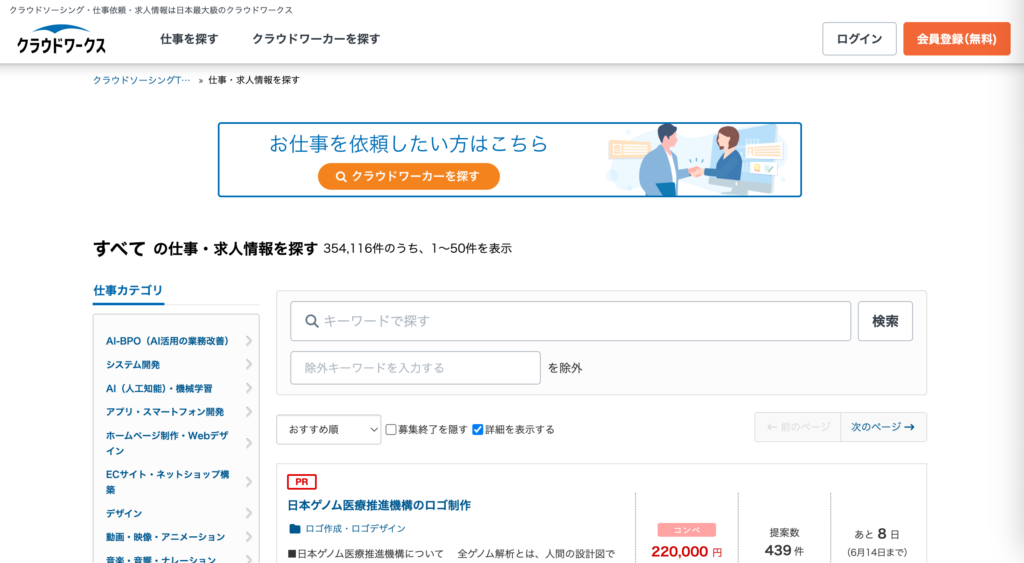Click クラウドソーシングT… breadcrumb link
Image resolution: width=1024 pixels, height=563 pixels.
pos(142,80)
